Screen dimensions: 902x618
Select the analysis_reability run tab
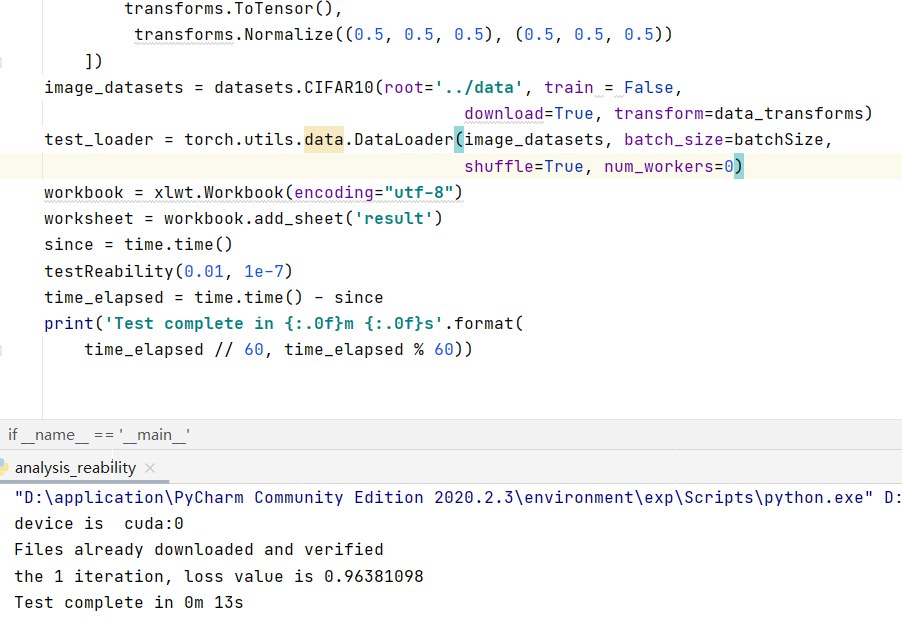[75, 468]
